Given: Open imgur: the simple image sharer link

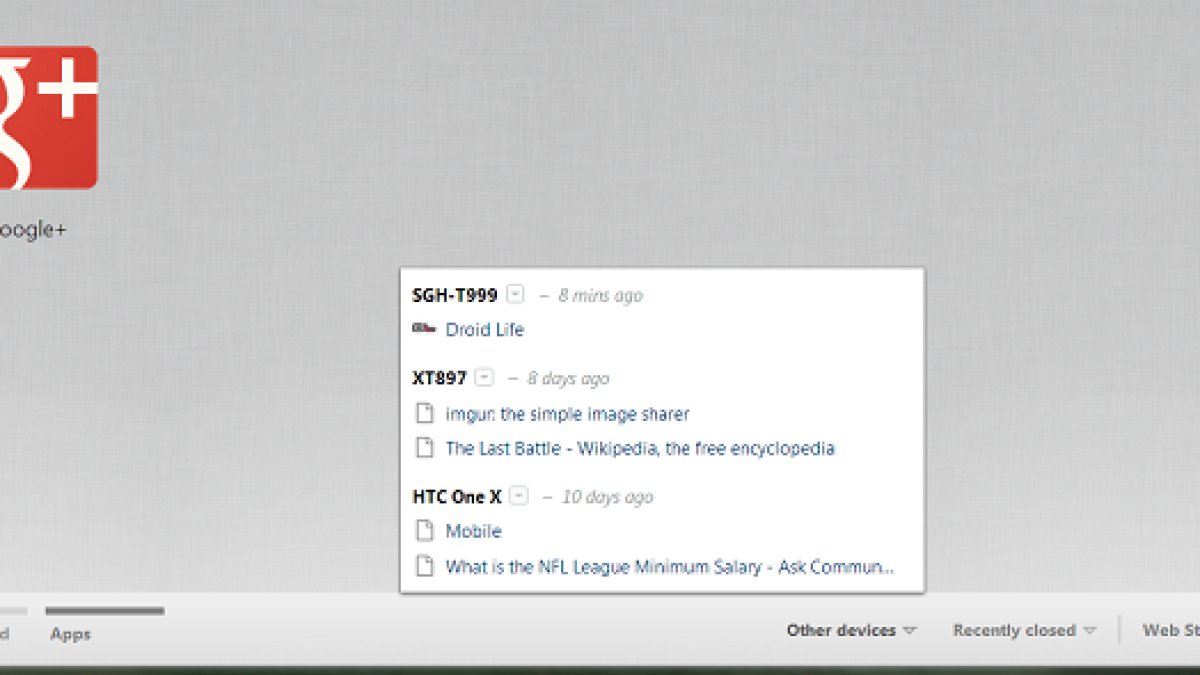Looking at the screenshot, I should tap(567, 413).
